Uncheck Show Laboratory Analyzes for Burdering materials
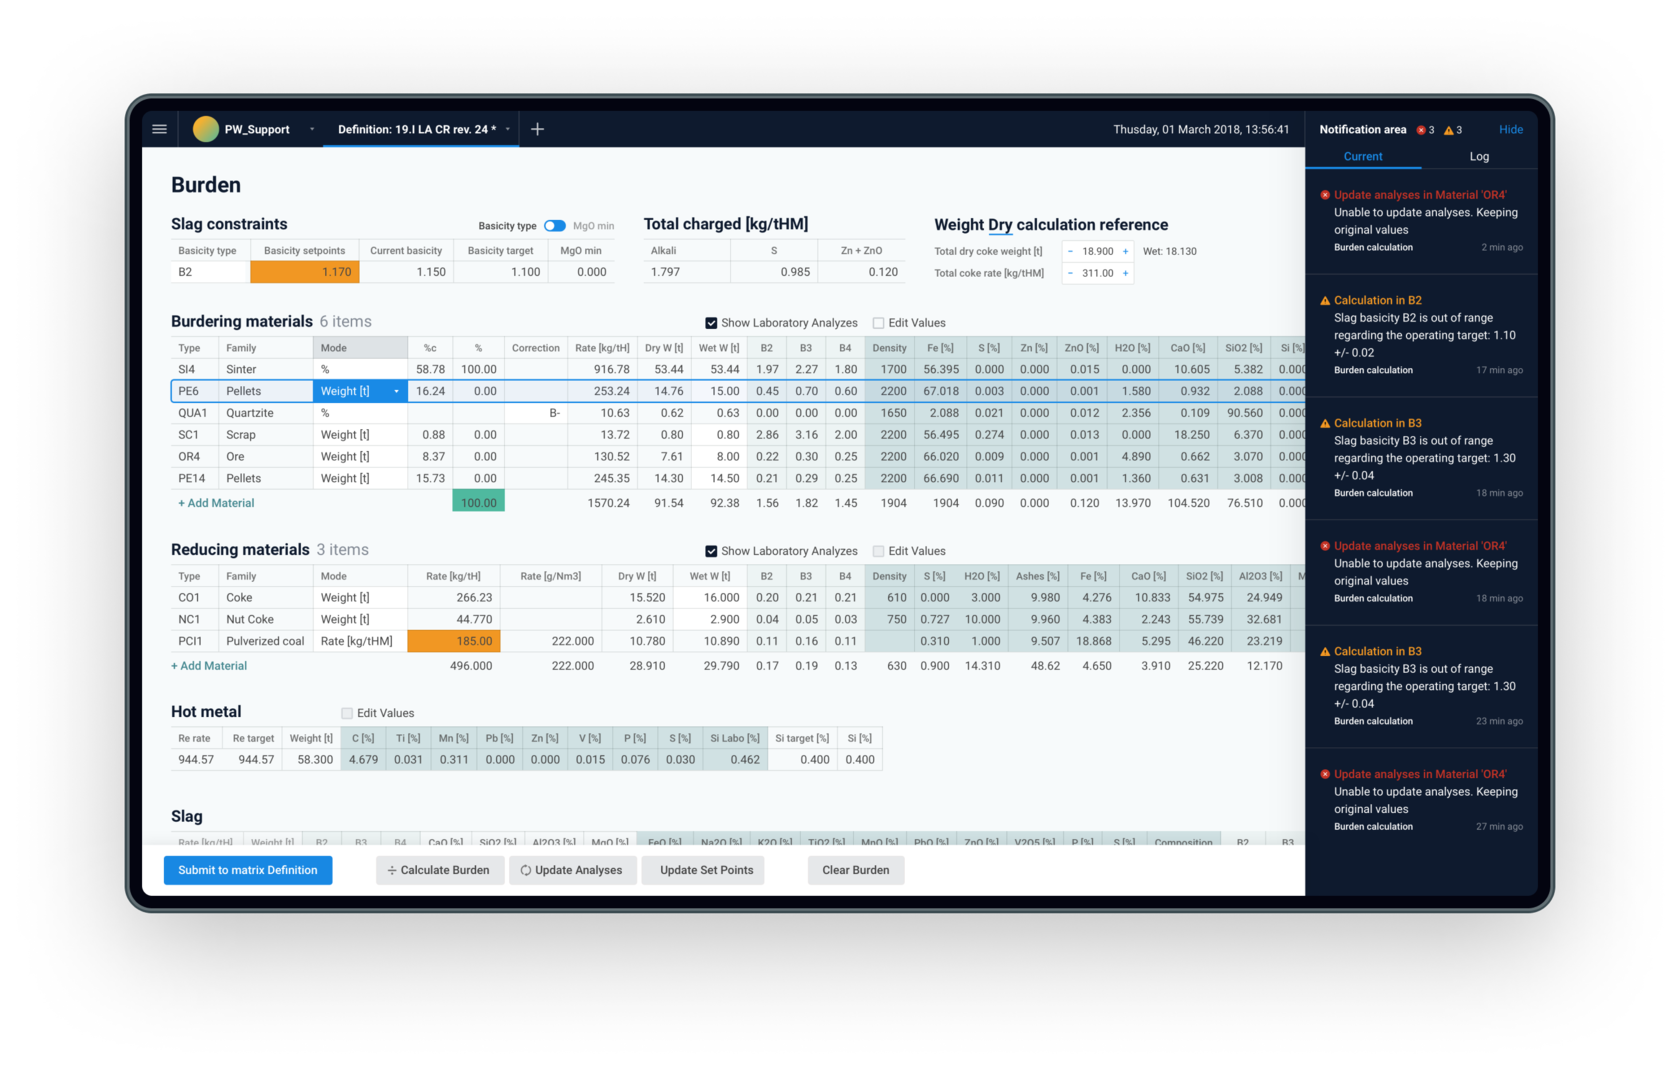 click(711, 323)
